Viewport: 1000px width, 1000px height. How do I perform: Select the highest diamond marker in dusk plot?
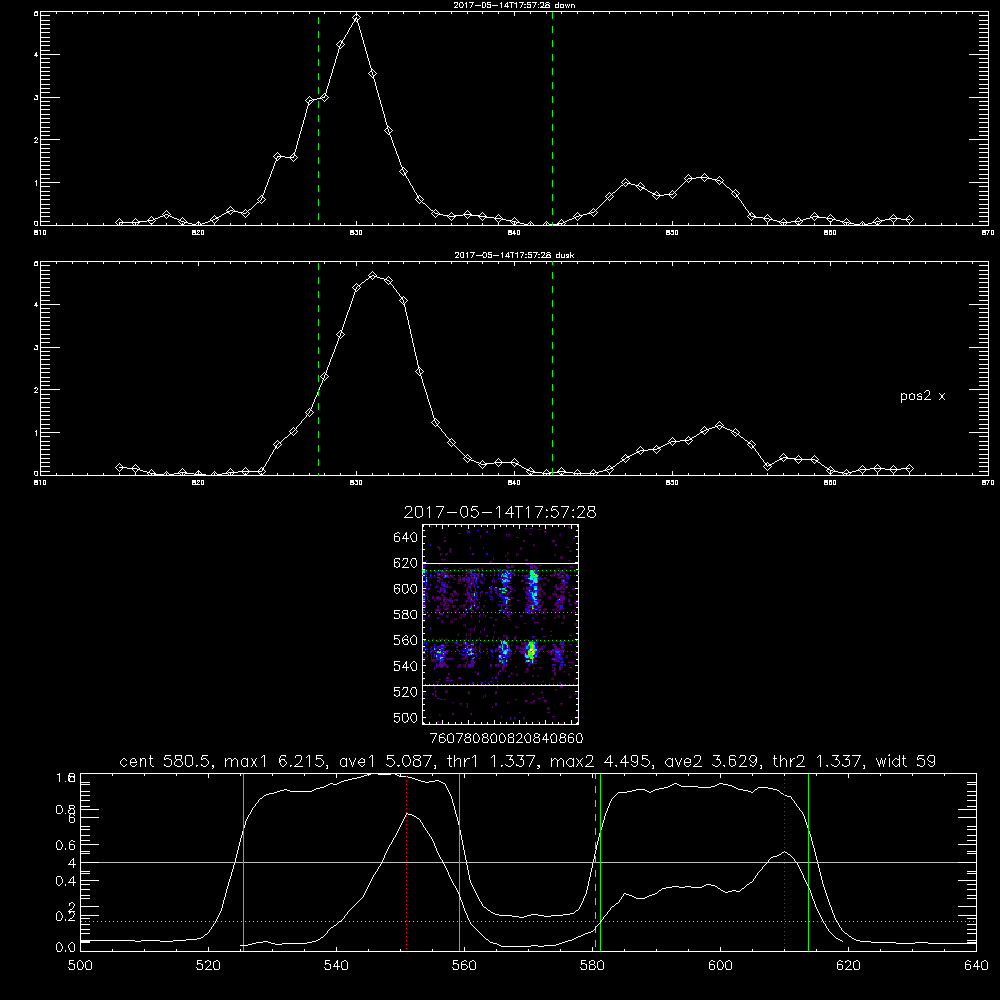pyautogui.click(x=373, y=276)
